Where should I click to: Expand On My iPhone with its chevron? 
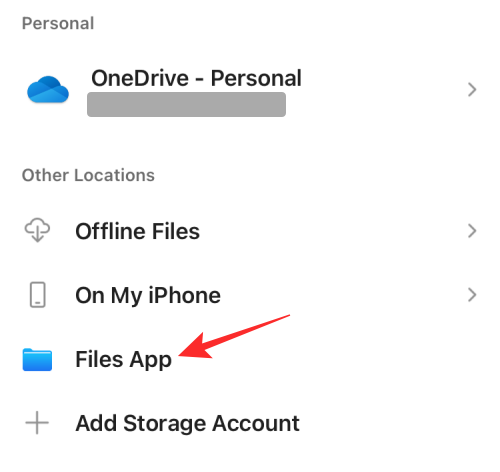pos(472,295)
